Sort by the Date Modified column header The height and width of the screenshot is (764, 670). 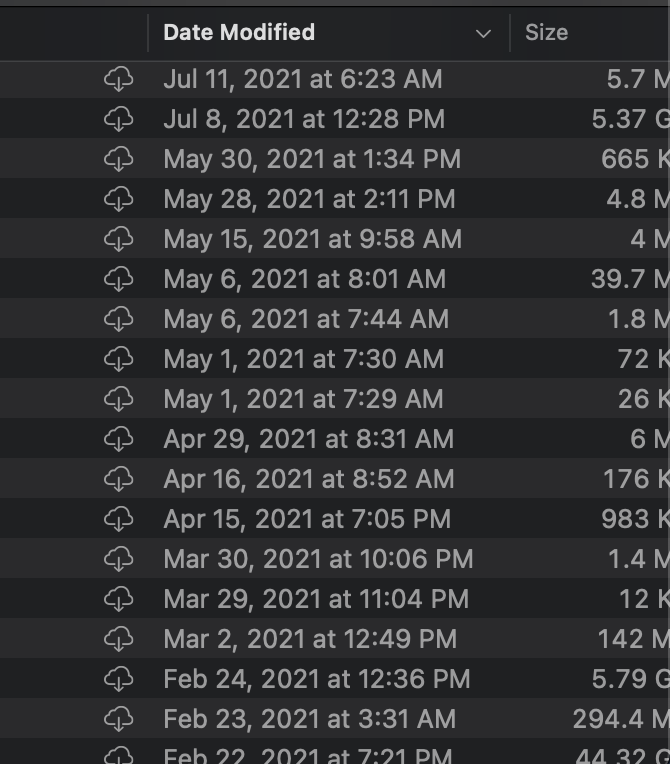tap(239, 33)
